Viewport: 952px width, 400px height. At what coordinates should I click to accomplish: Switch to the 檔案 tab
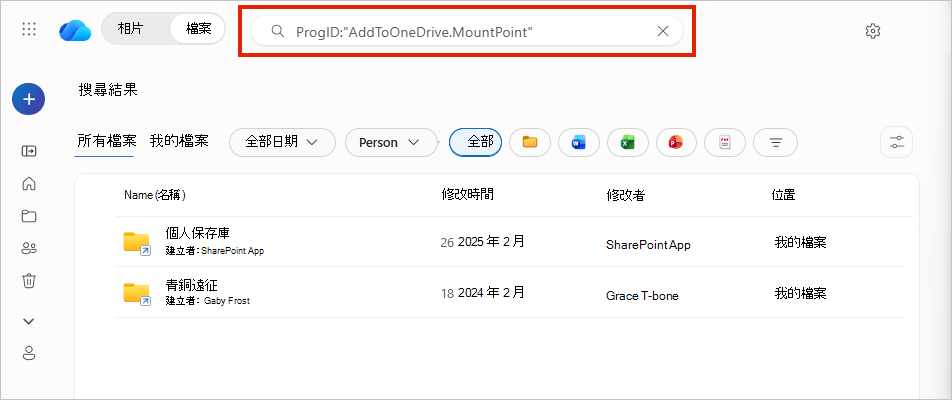click(199, 29)
